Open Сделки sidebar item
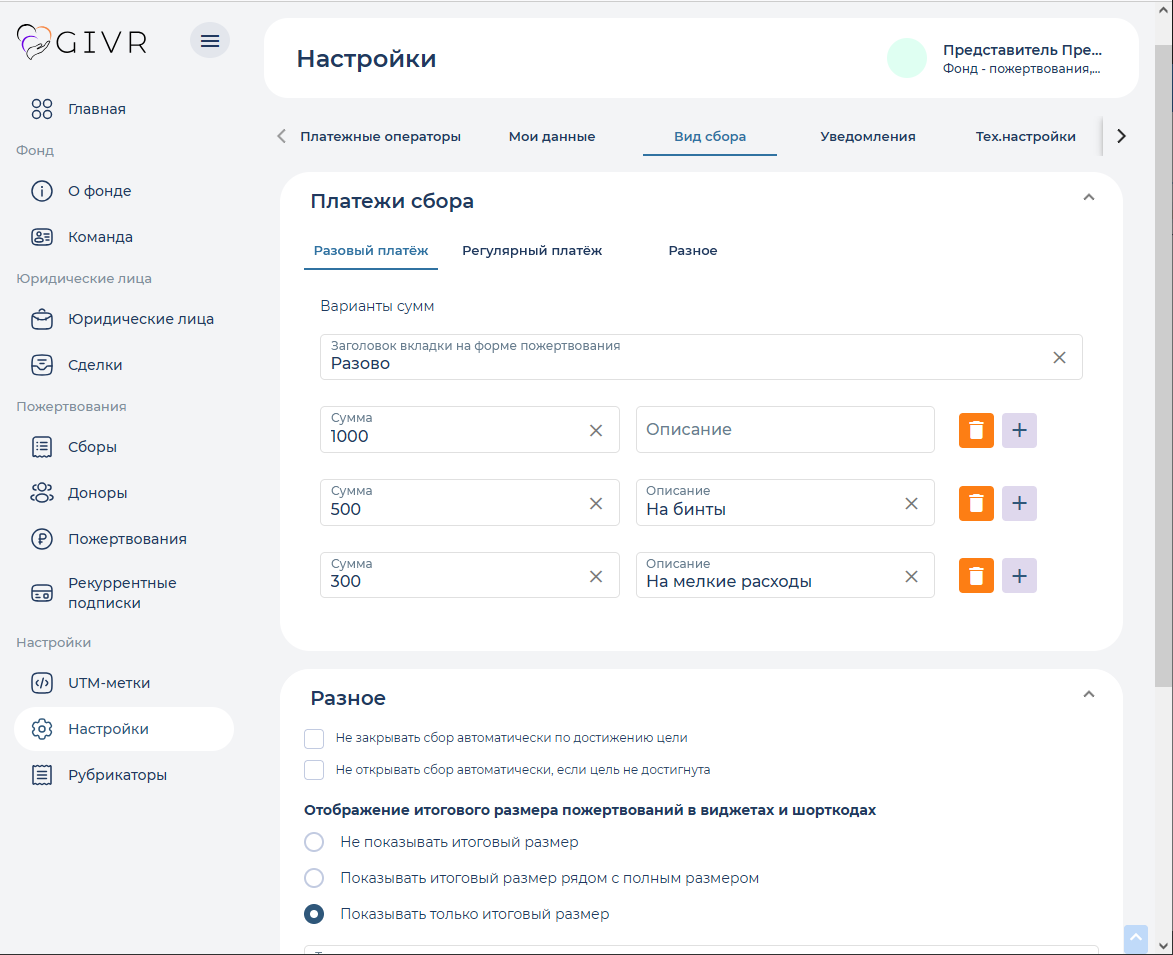 tap(94, 365)
